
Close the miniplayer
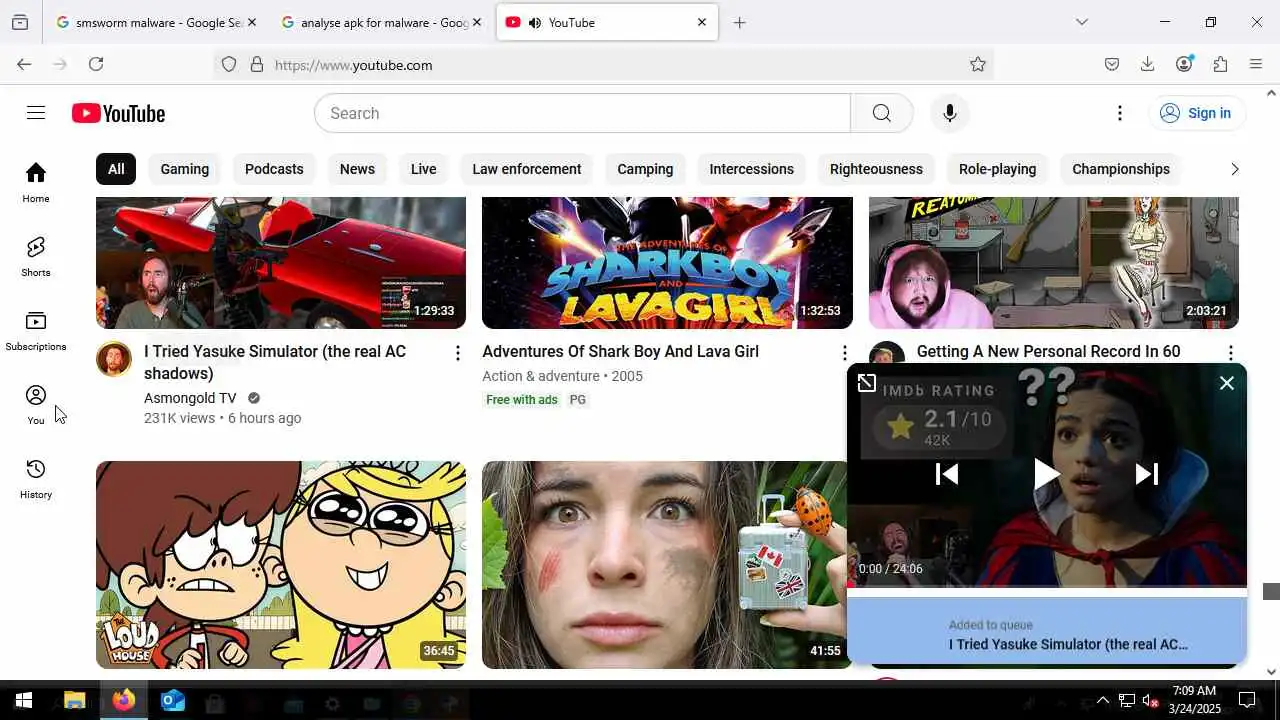point(1227,383)
